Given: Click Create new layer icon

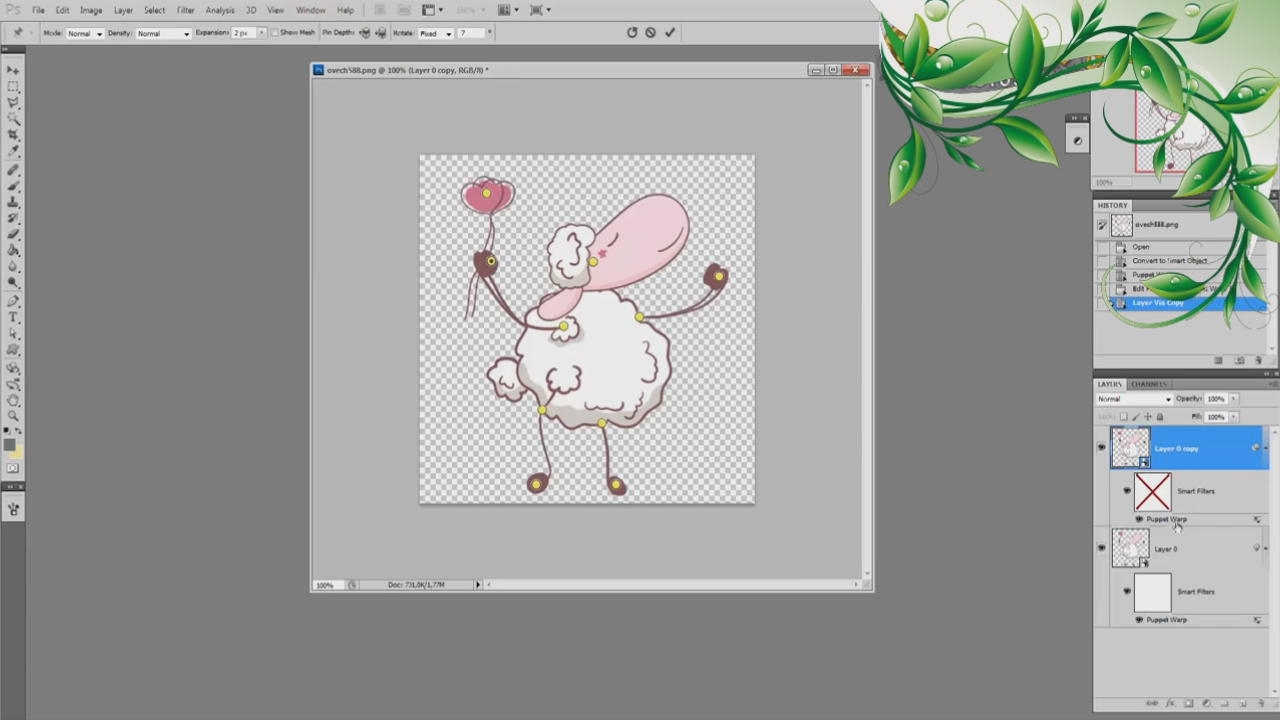Looking at the screenshot, I should (1242, 704).
